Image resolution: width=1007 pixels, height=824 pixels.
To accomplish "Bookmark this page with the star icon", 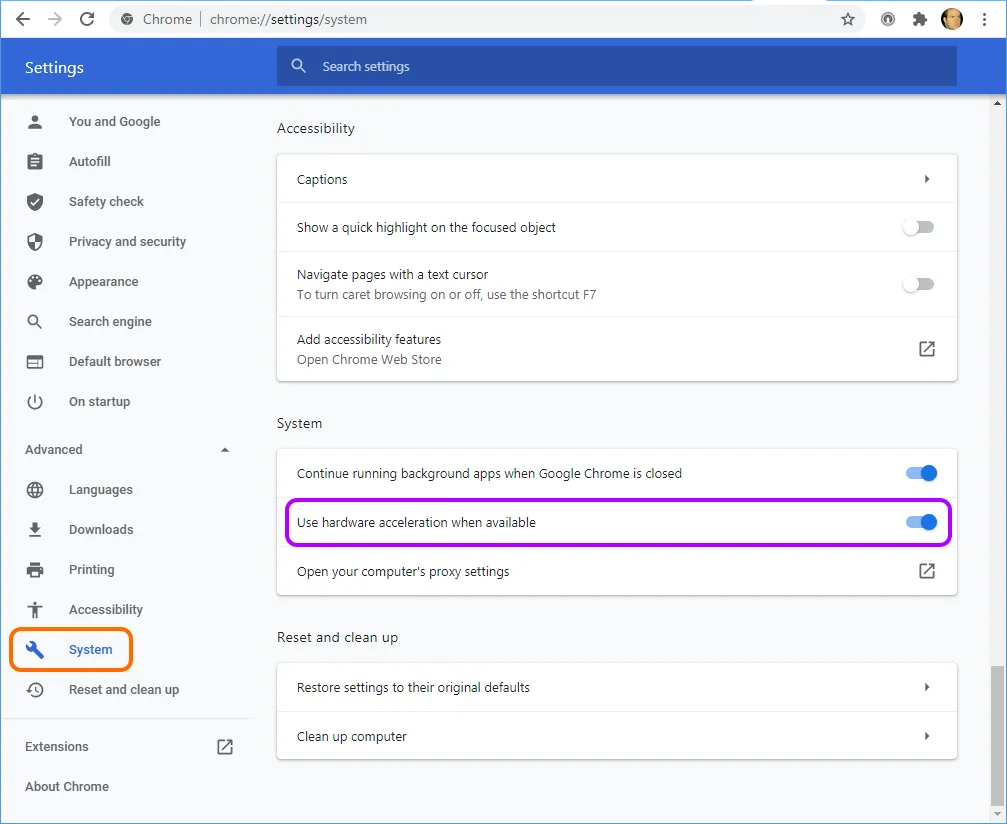I will tap(848, 19).
